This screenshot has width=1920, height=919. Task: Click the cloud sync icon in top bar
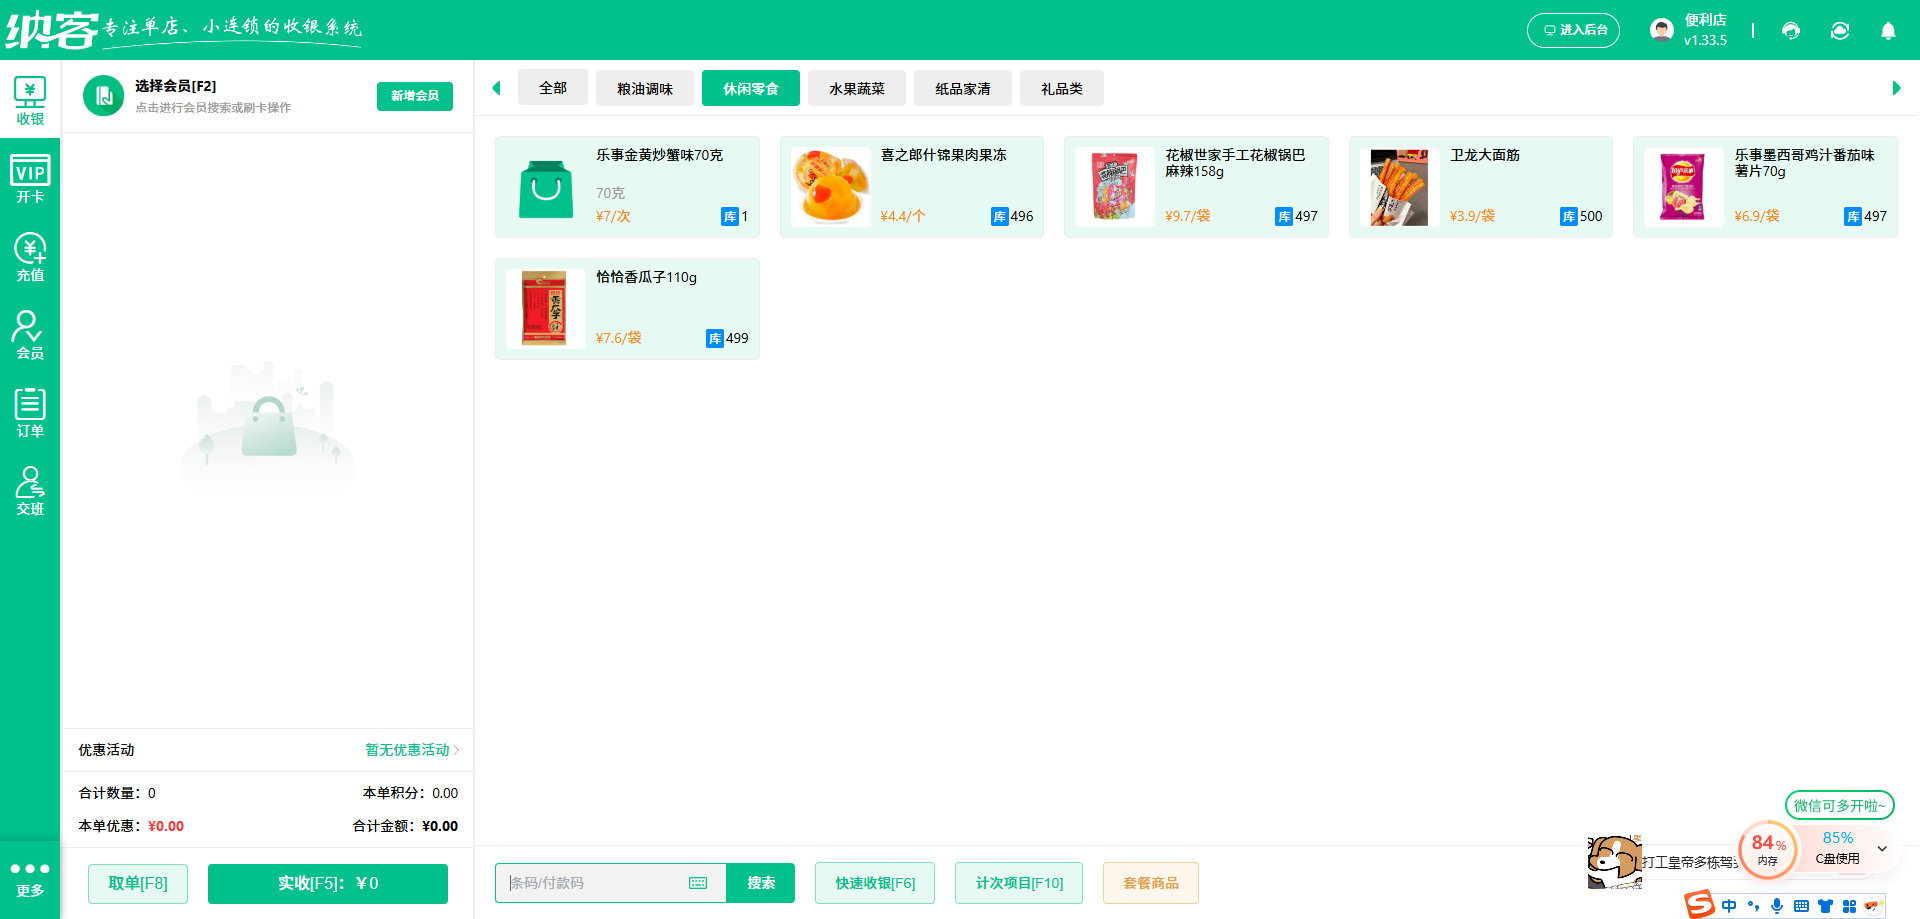pos(1839,30)
